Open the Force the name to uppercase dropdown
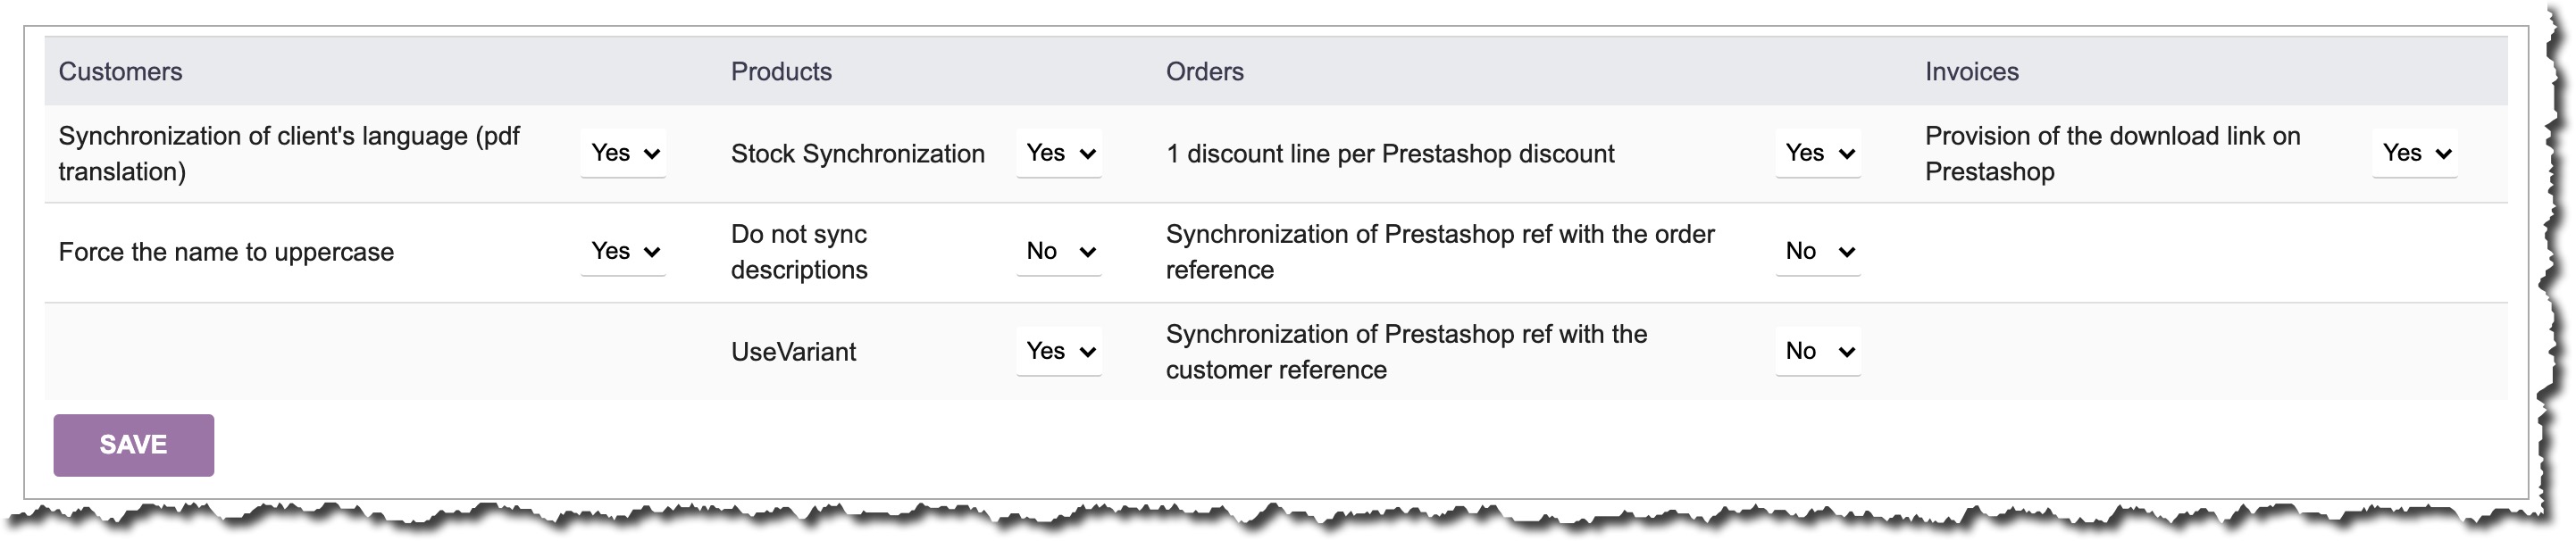This screenshot has height=541, width=2576. (623, 251)
